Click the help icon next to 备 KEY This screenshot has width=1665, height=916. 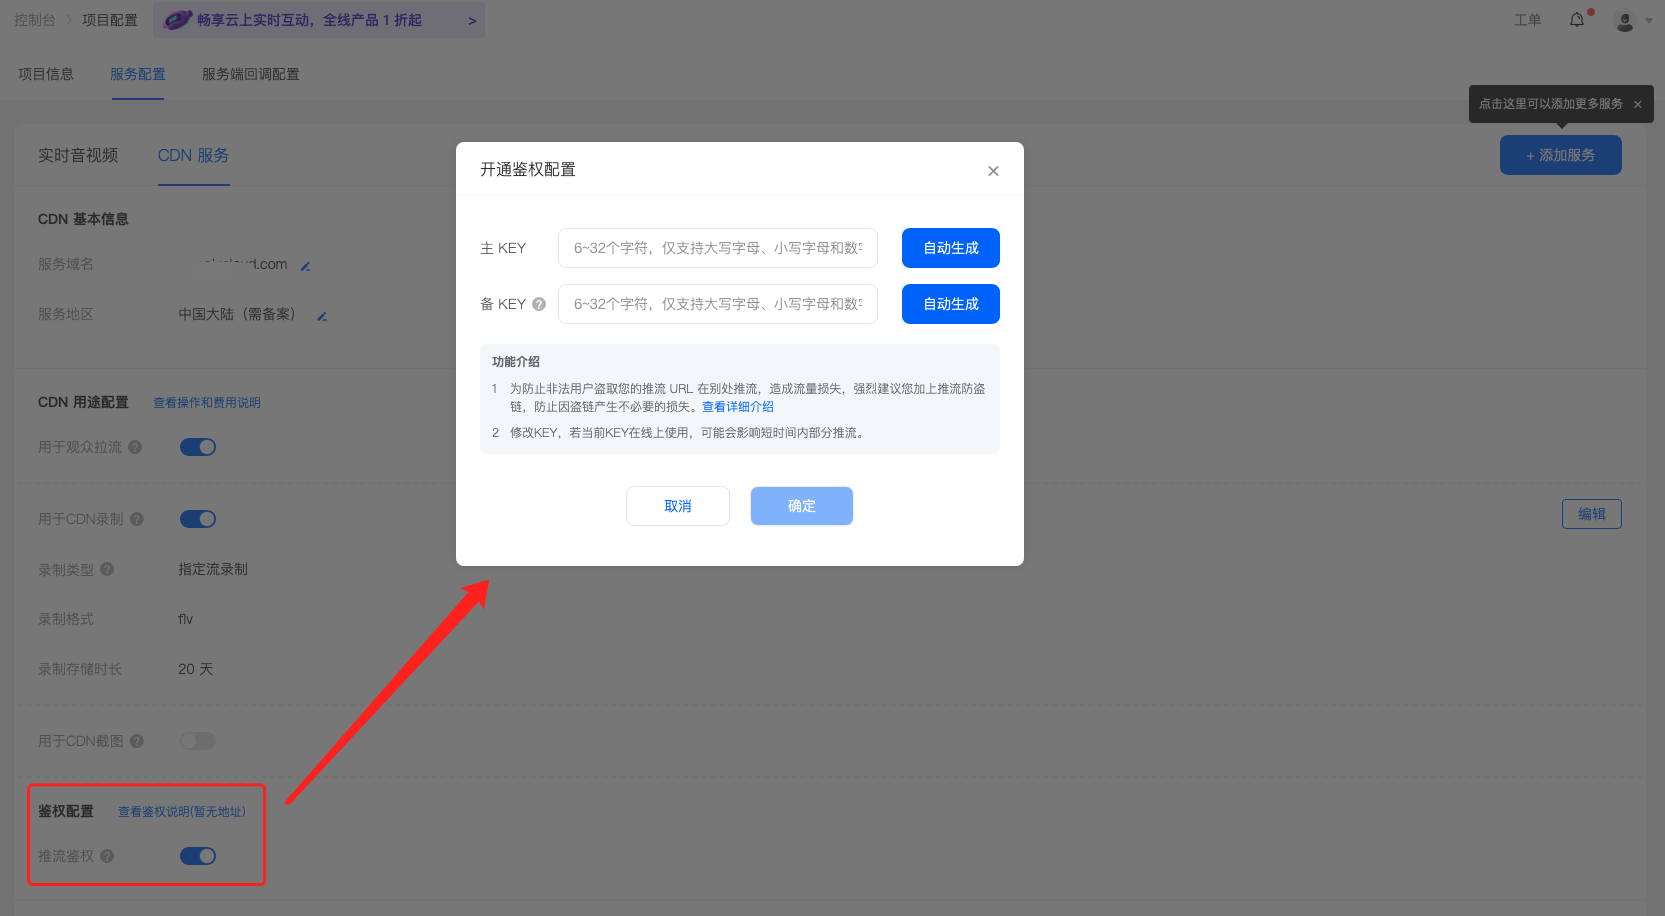[538, 303]
